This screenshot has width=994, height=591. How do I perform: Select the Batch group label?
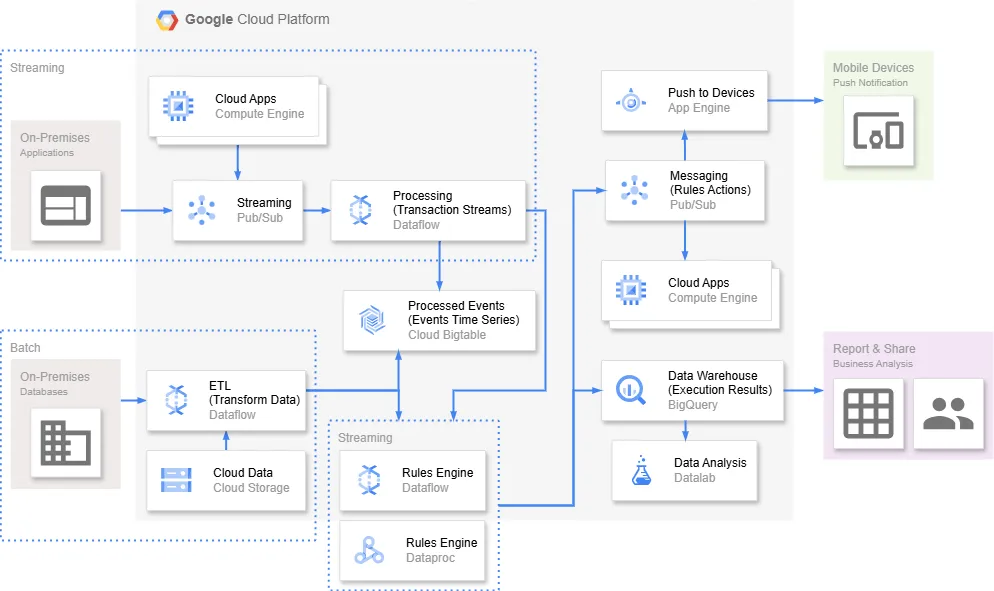click(25, 348)
